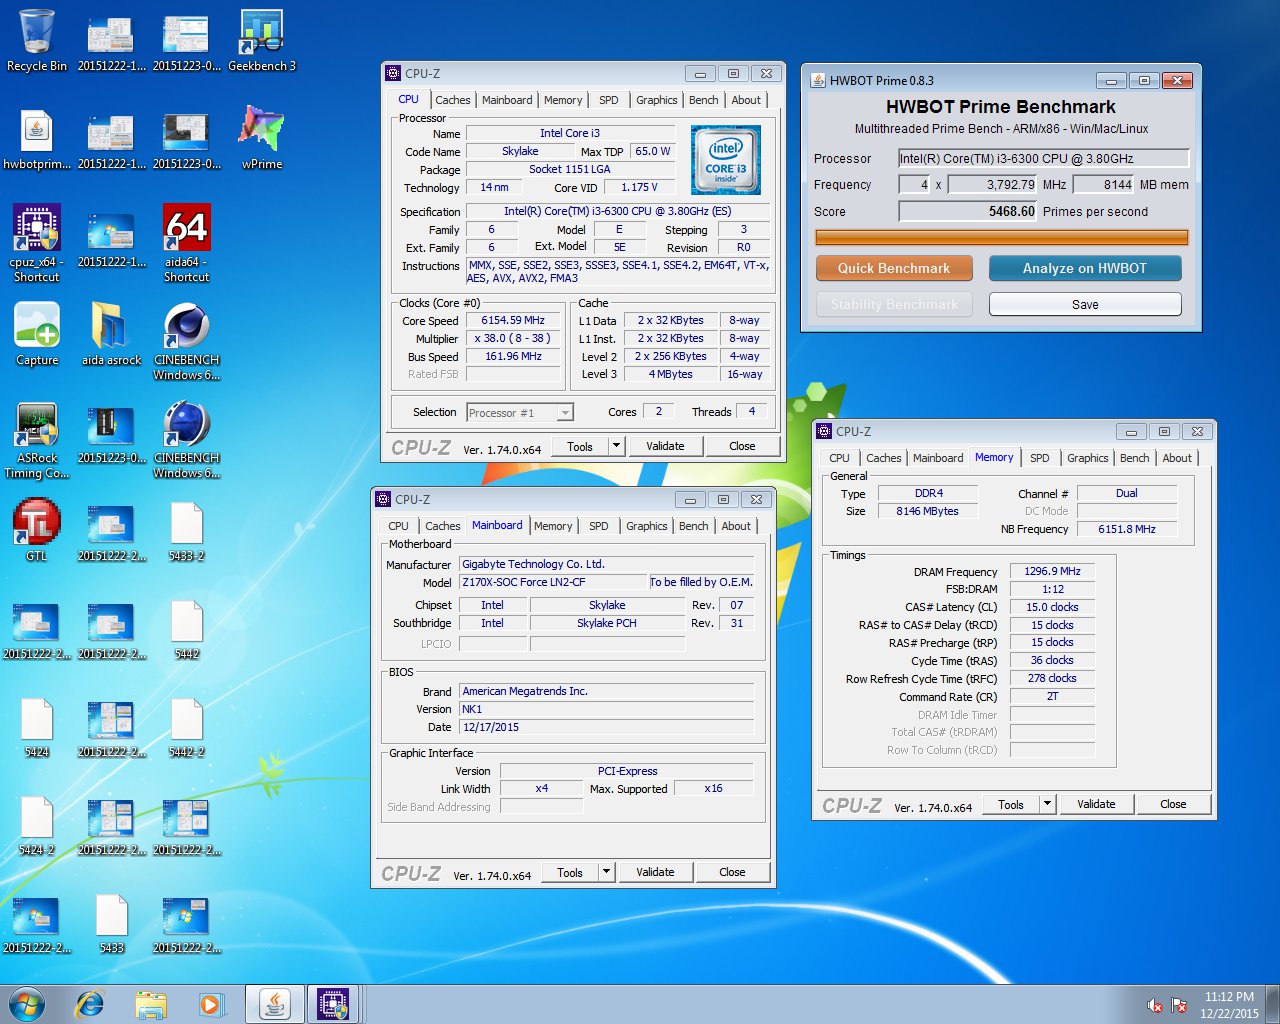Click the muted volume tray icon
Viewport: 1280px width, 1024px height.
coord(1155,1005)
